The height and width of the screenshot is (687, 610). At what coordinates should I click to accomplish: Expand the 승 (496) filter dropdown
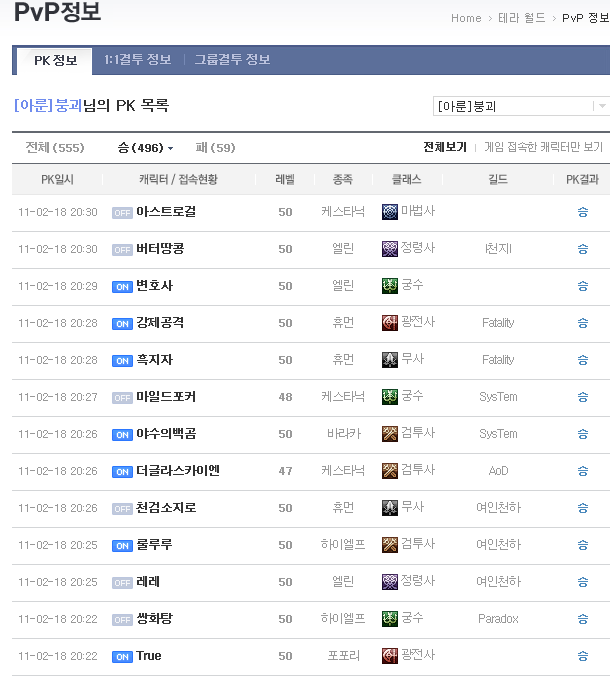(x=145, y=148)
